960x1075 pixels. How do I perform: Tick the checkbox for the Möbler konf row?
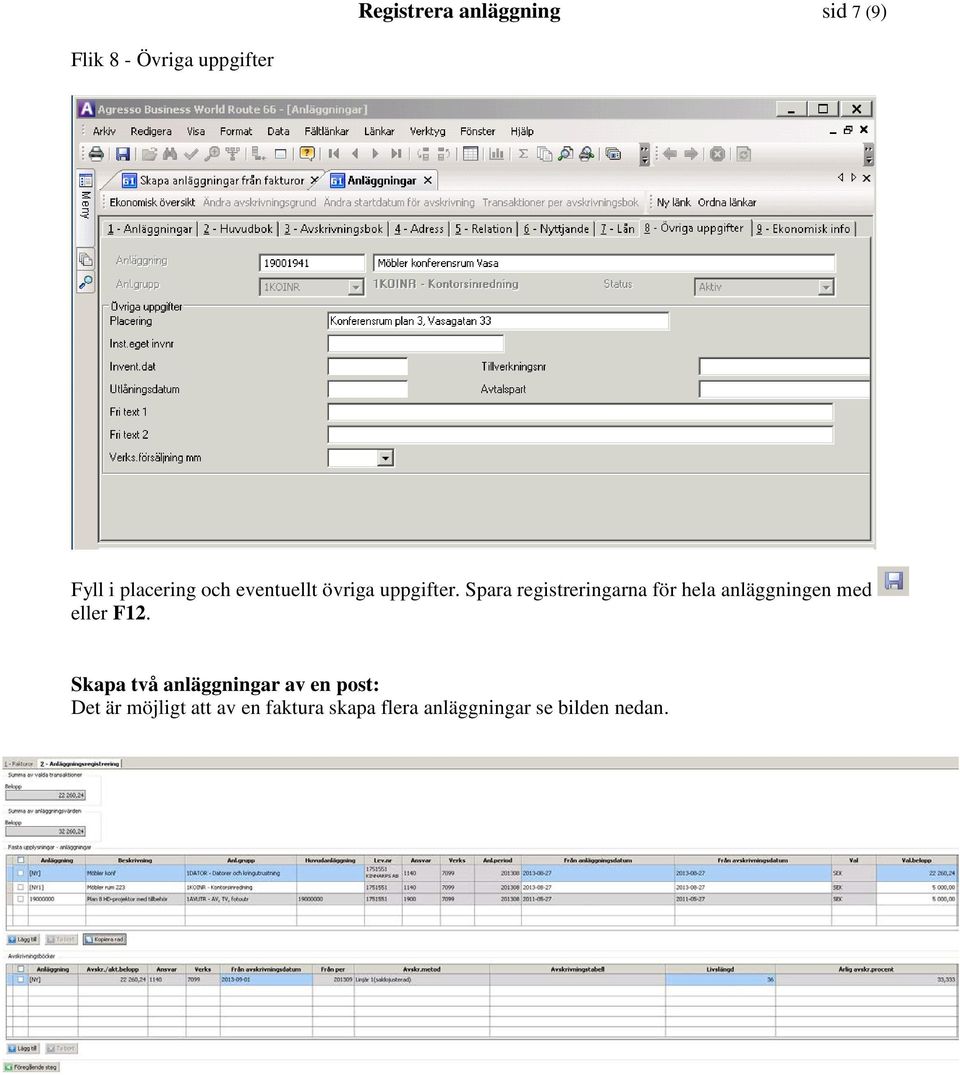pyautogui.click(x=21, y=873)
